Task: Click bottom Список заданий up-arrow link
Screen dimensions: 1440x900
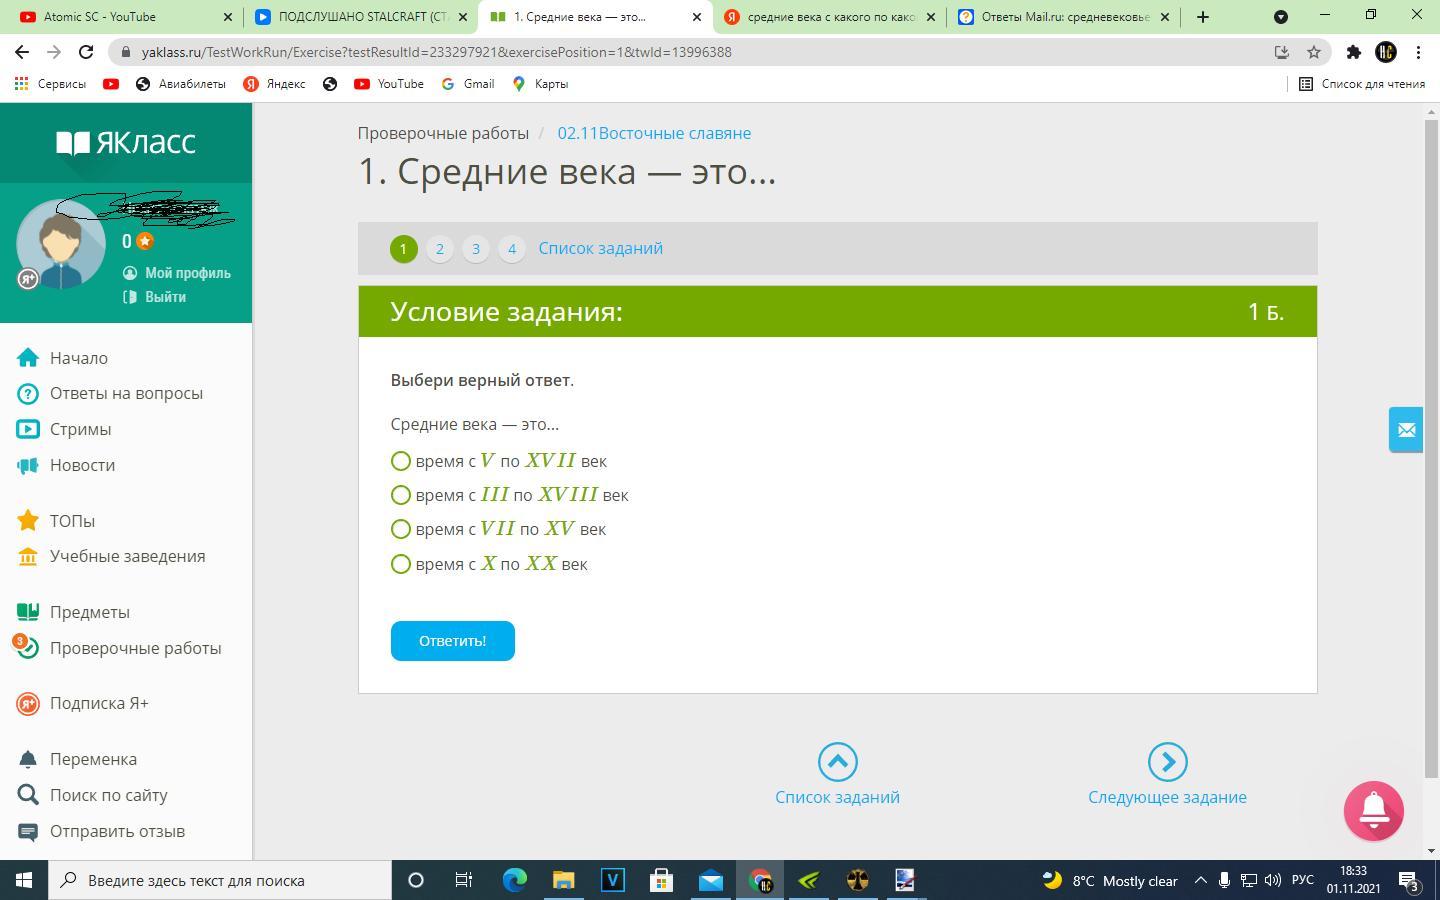Action: click(x=837, y=775)
